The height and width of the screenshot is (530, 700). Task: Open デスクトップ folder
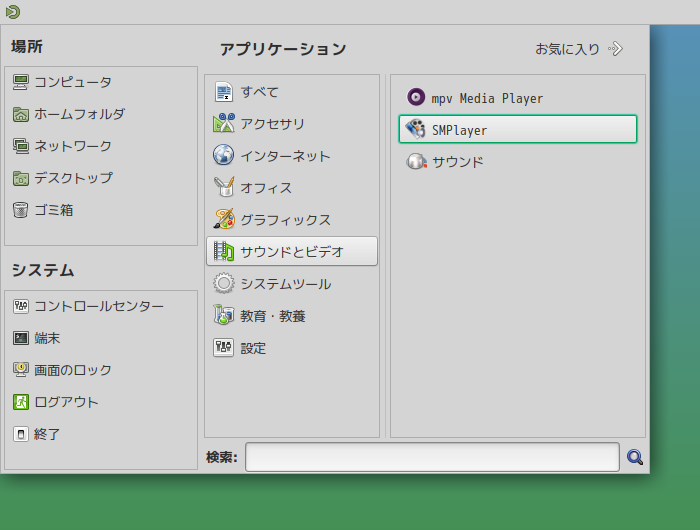(x=101, y=178)
